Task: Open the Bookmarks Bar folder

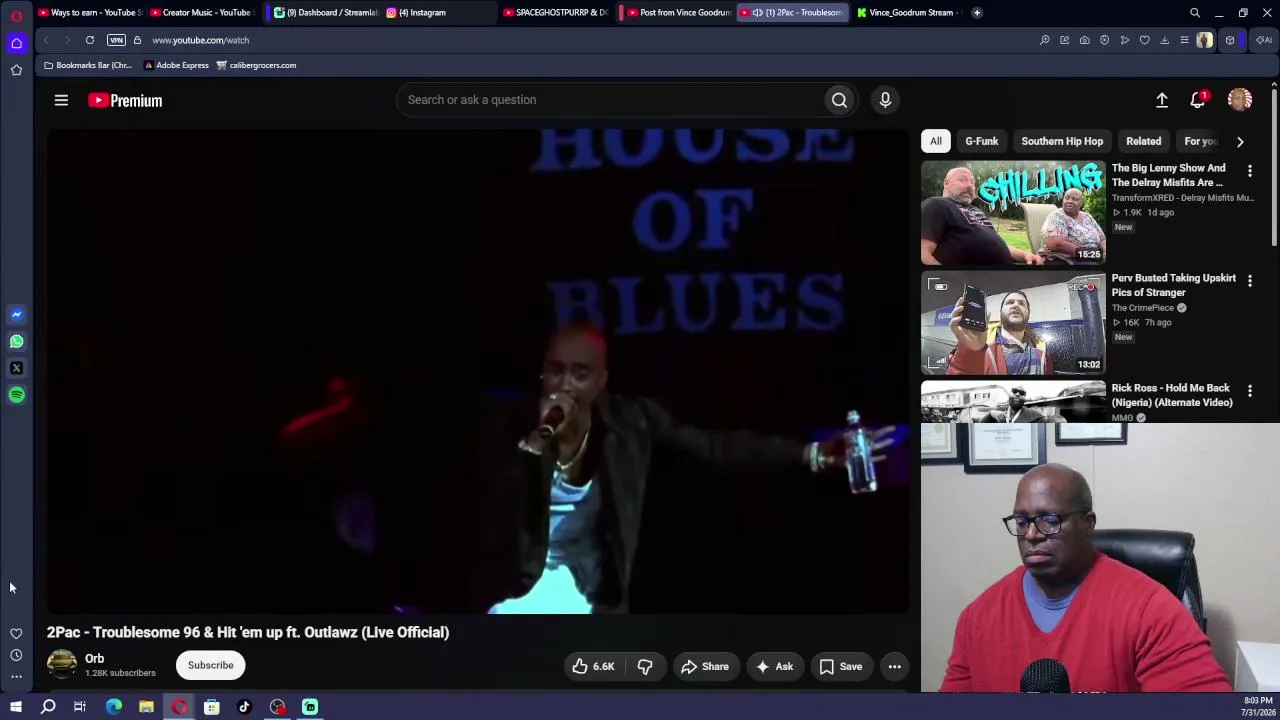Action: (x=88, y=65)
